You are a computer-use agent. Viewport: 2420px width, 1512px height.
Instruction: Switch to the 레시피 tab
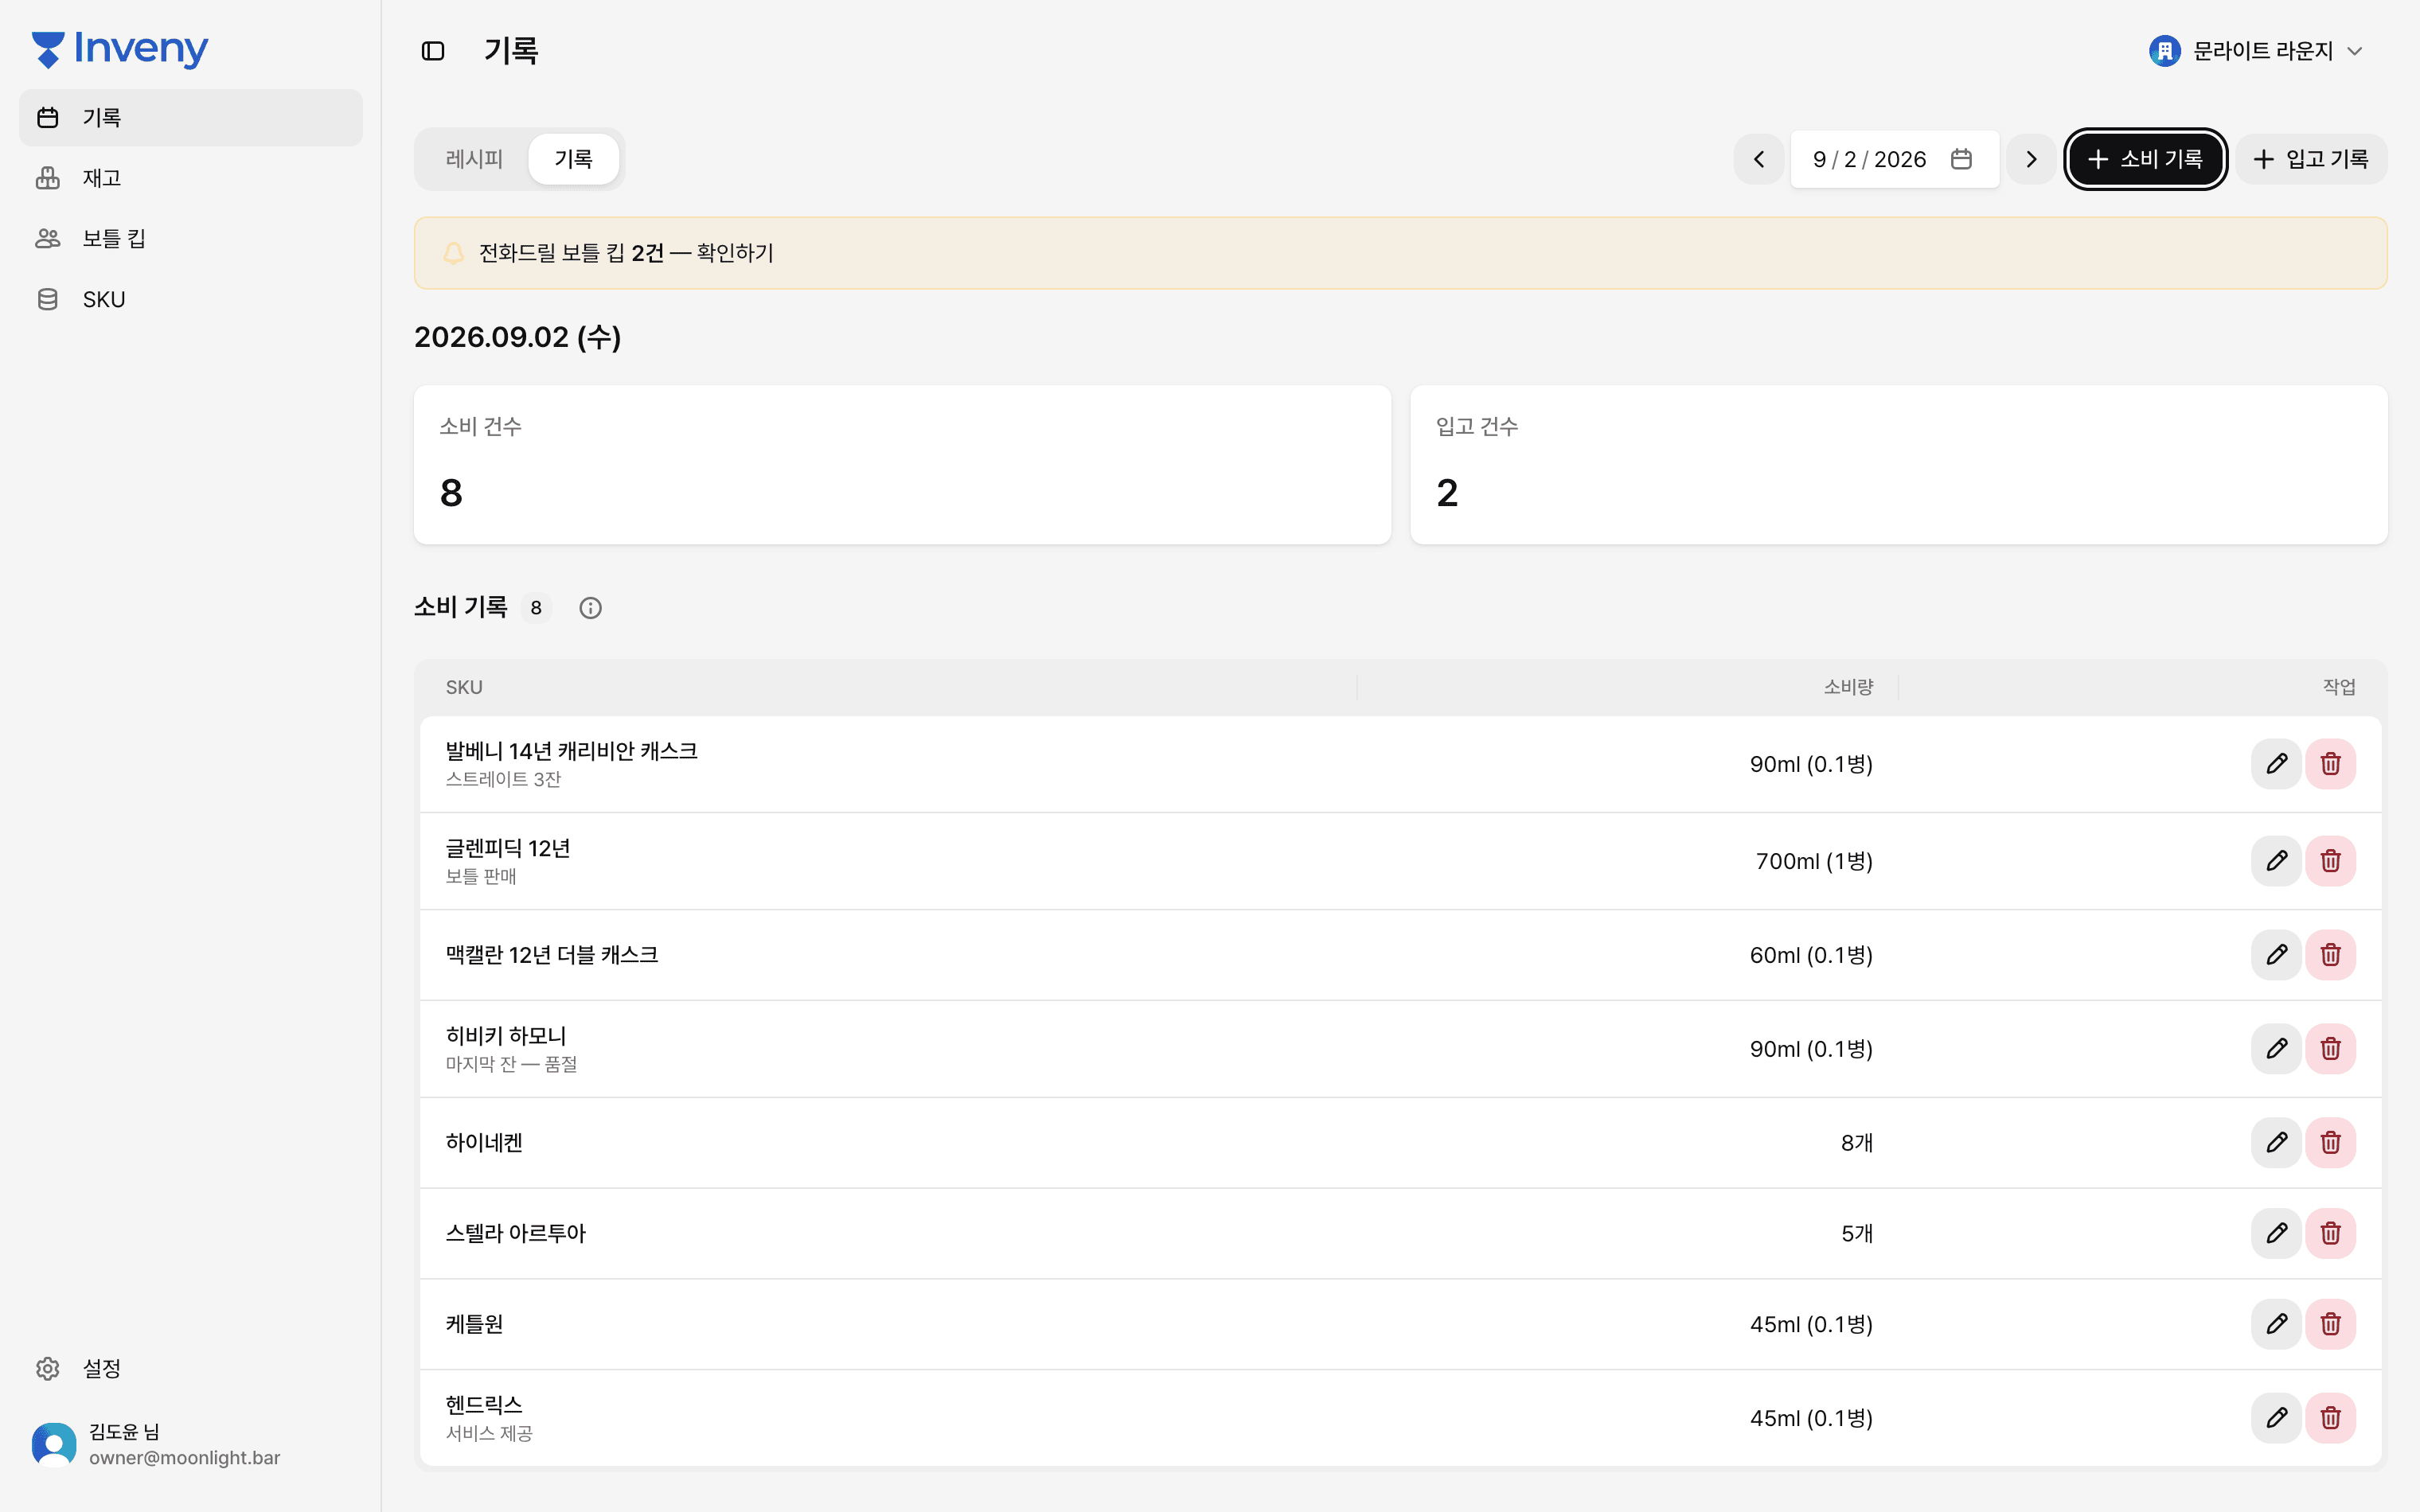tap(474, 159)
